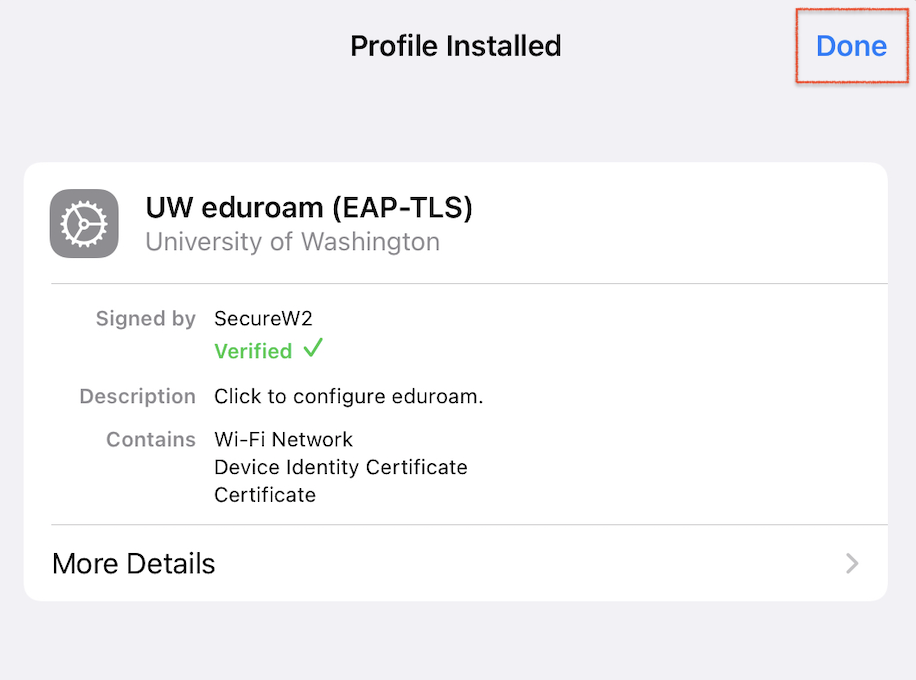This screenshot has height=680, width=916.
Task: Select the UW eduroam (EAP-TLS) title
Action: click(309, 207)
